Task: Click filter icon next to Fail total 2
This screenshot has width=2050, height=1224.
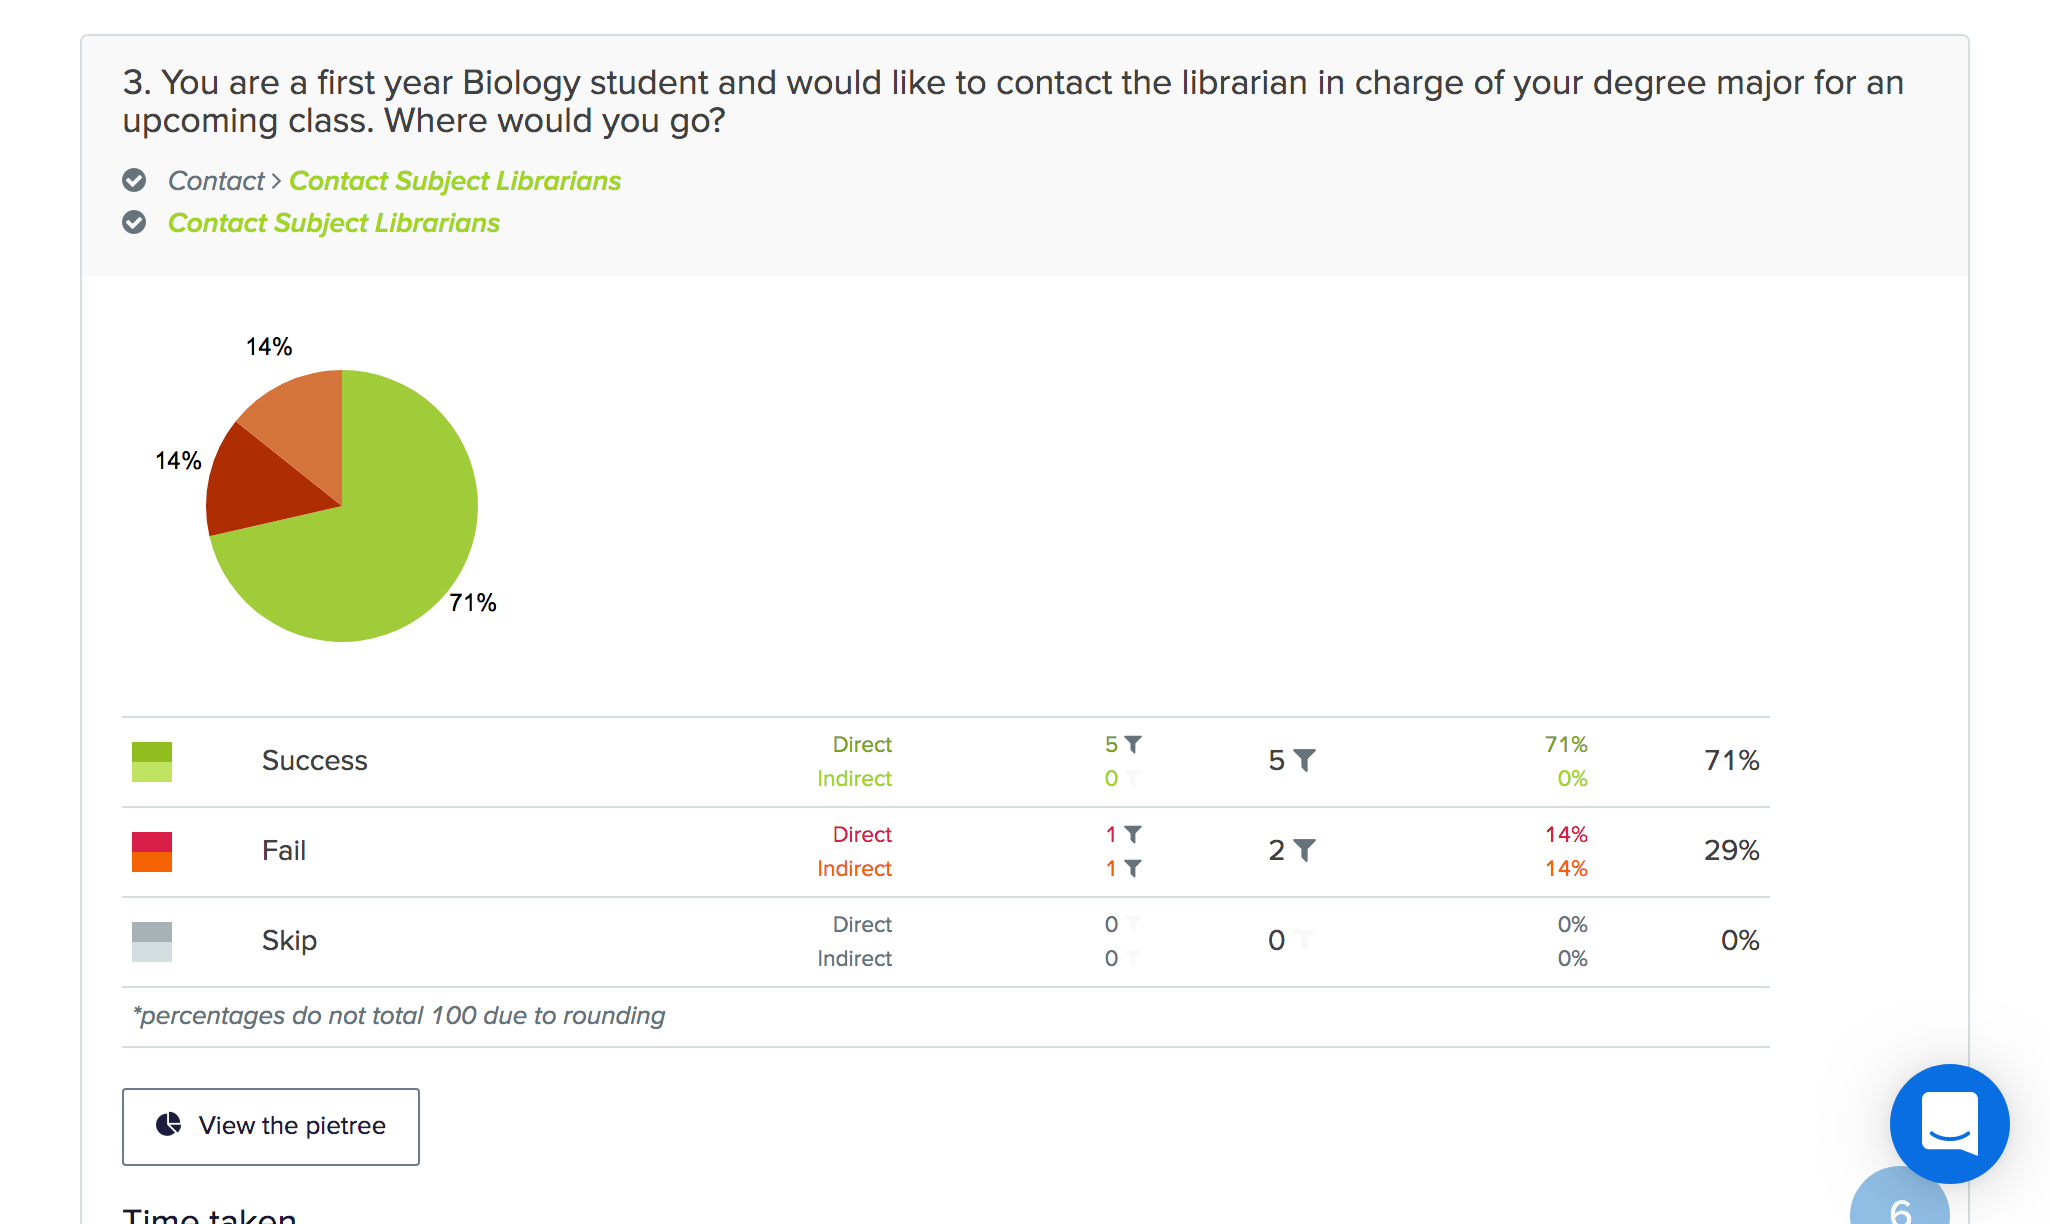Action: coord(1305,851)
